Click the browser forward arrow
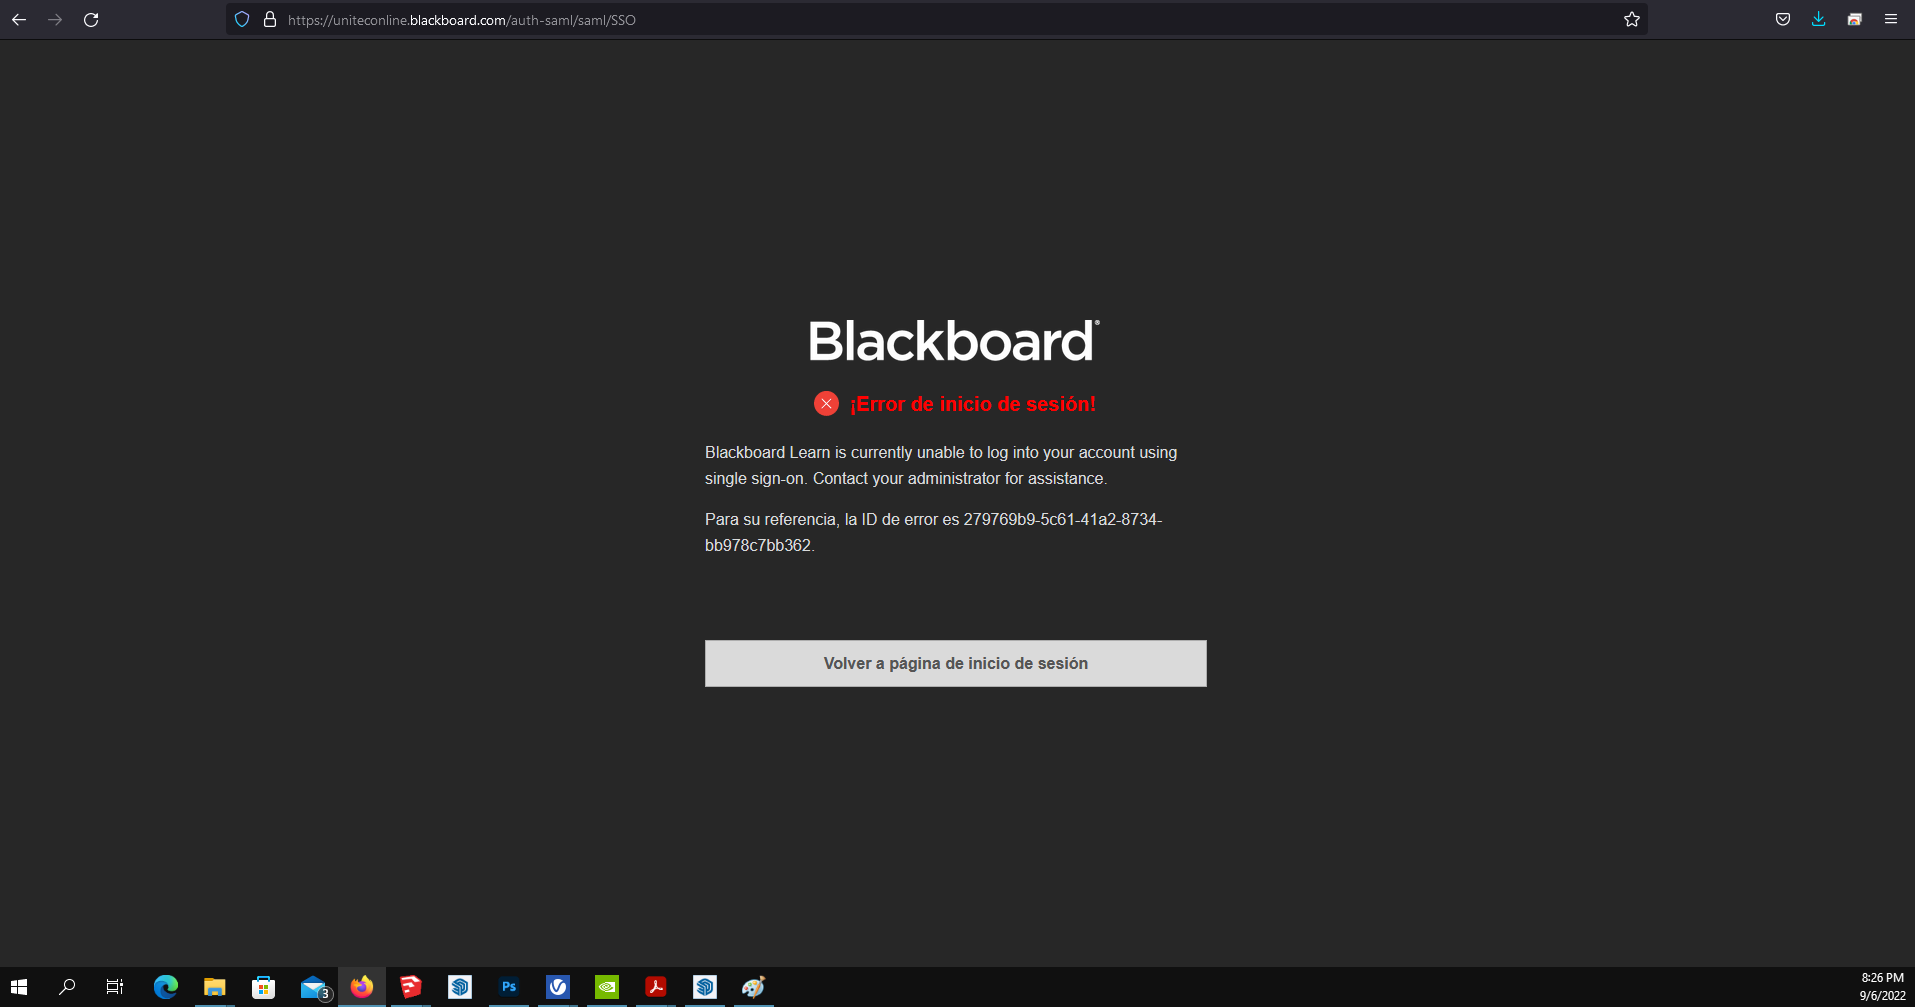 (55, 19)
